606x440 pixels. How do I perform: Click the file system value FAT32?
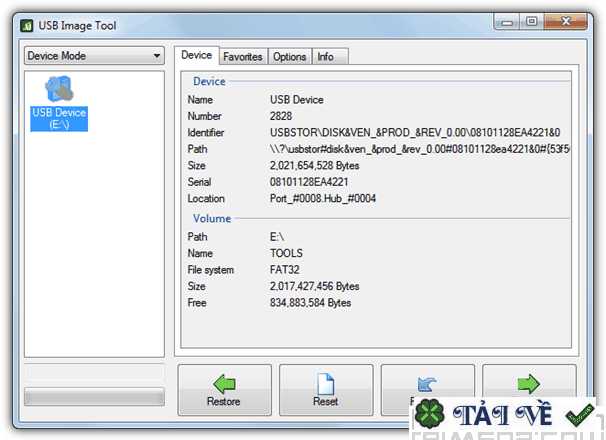tap(284, 269)
